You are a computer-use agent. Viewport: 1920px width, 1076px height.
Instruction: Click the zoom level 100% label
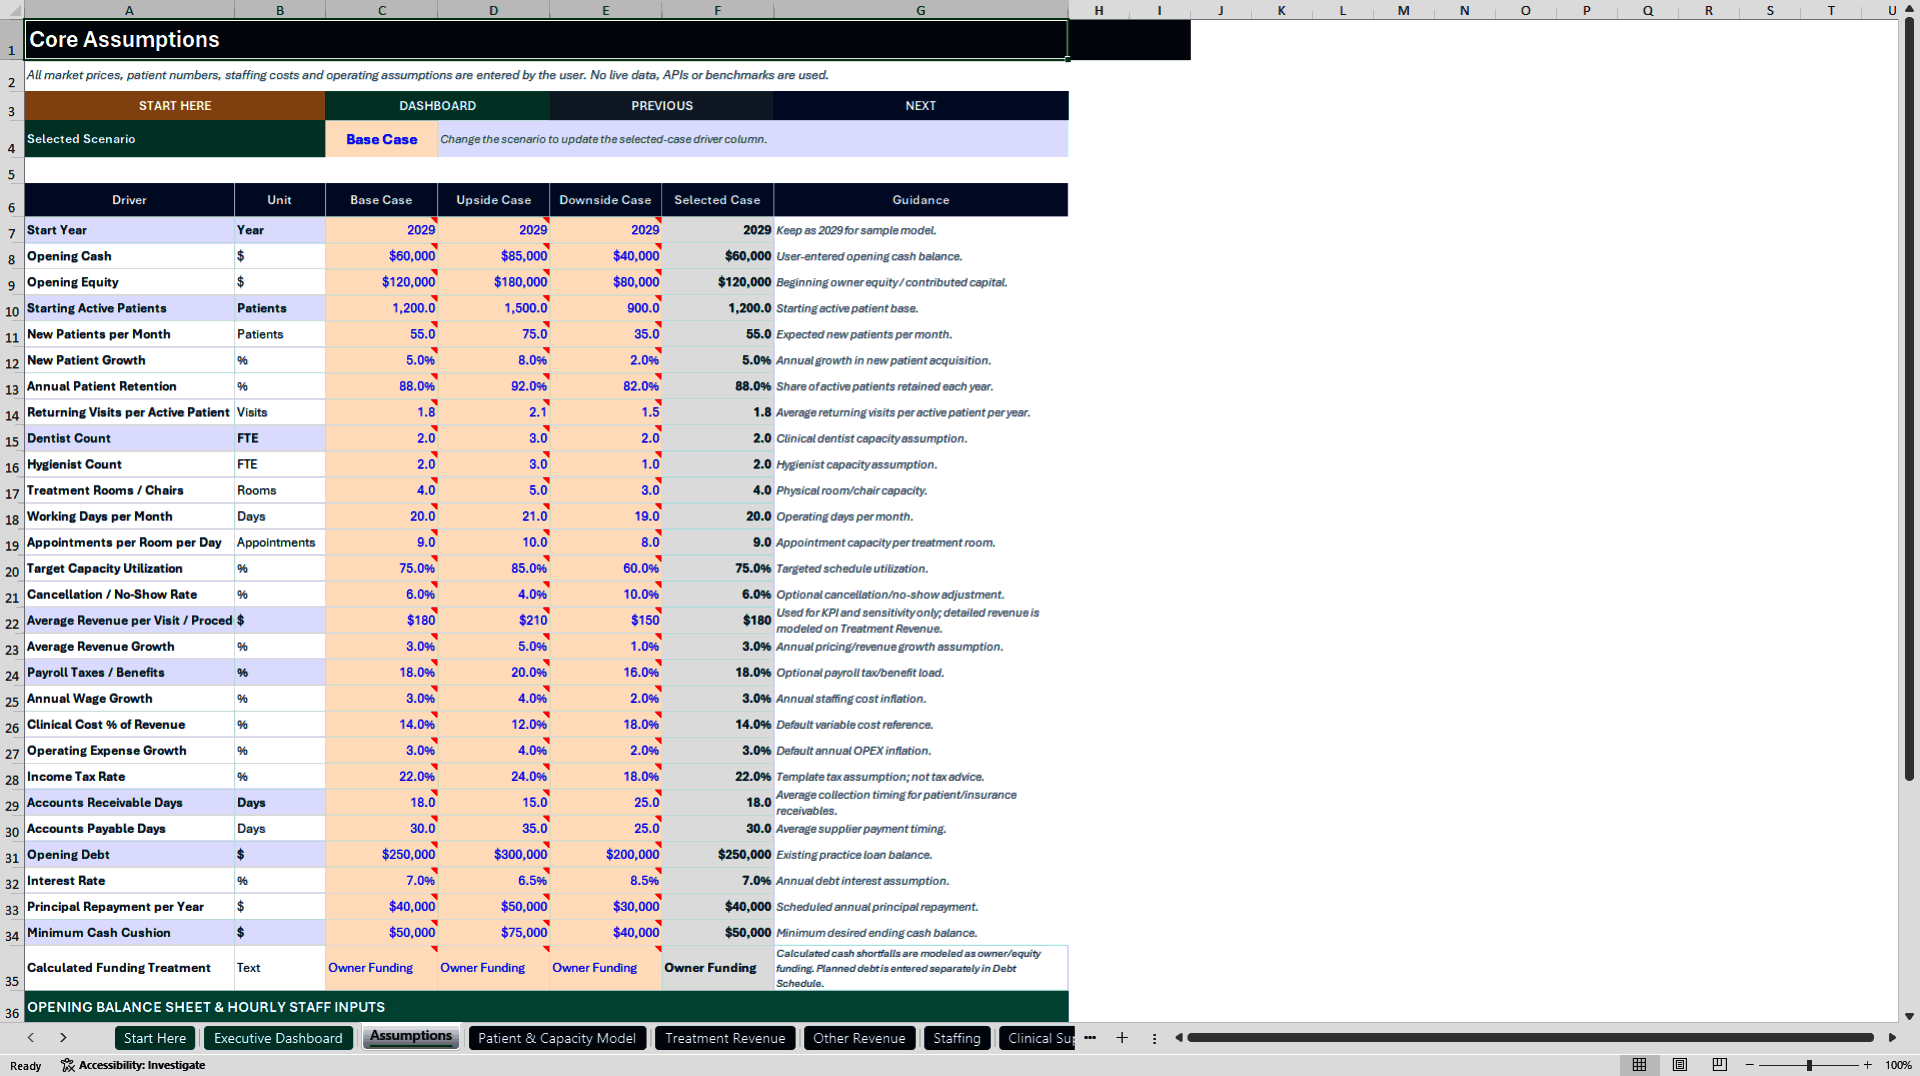[x=1898, y=1065]
